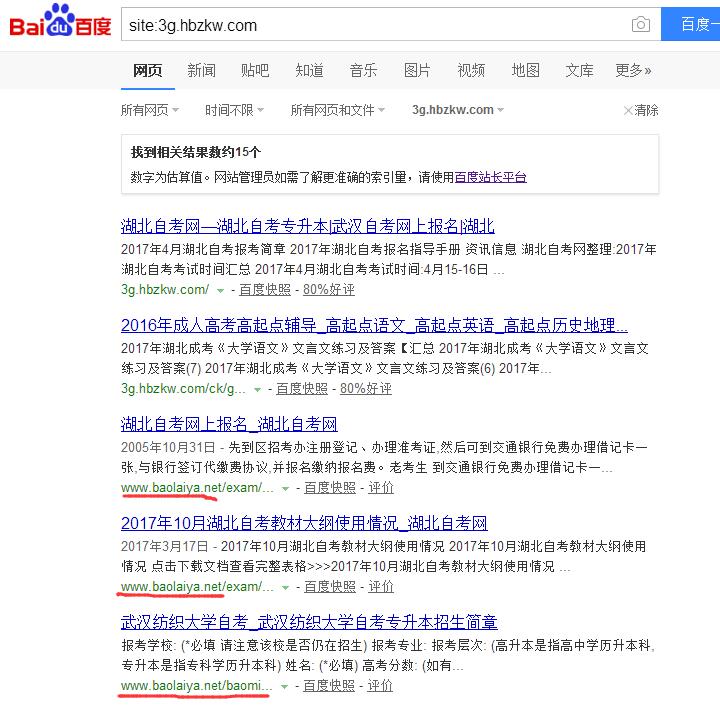Switch to the 视频 tab
The width and height of the screenshot is (720, 706).
471,70
